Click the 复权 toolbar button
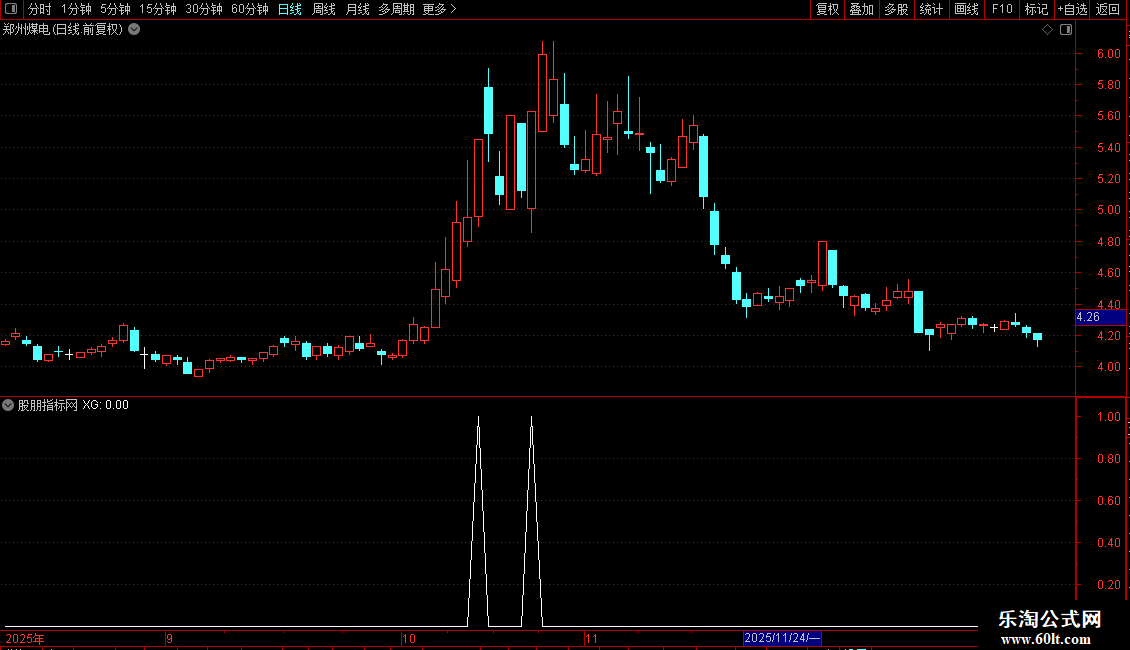Screen dimensions: 1130x650 pyautogui.click(x=827, y=9)
